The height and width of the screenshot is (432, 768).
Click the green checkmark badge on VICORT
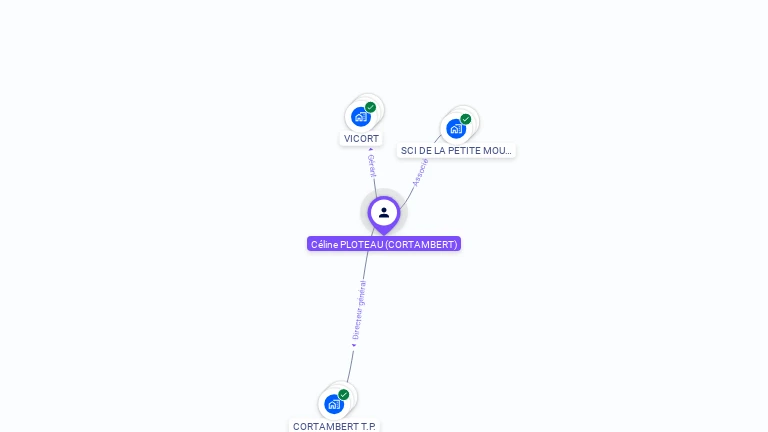click(370, 107)
